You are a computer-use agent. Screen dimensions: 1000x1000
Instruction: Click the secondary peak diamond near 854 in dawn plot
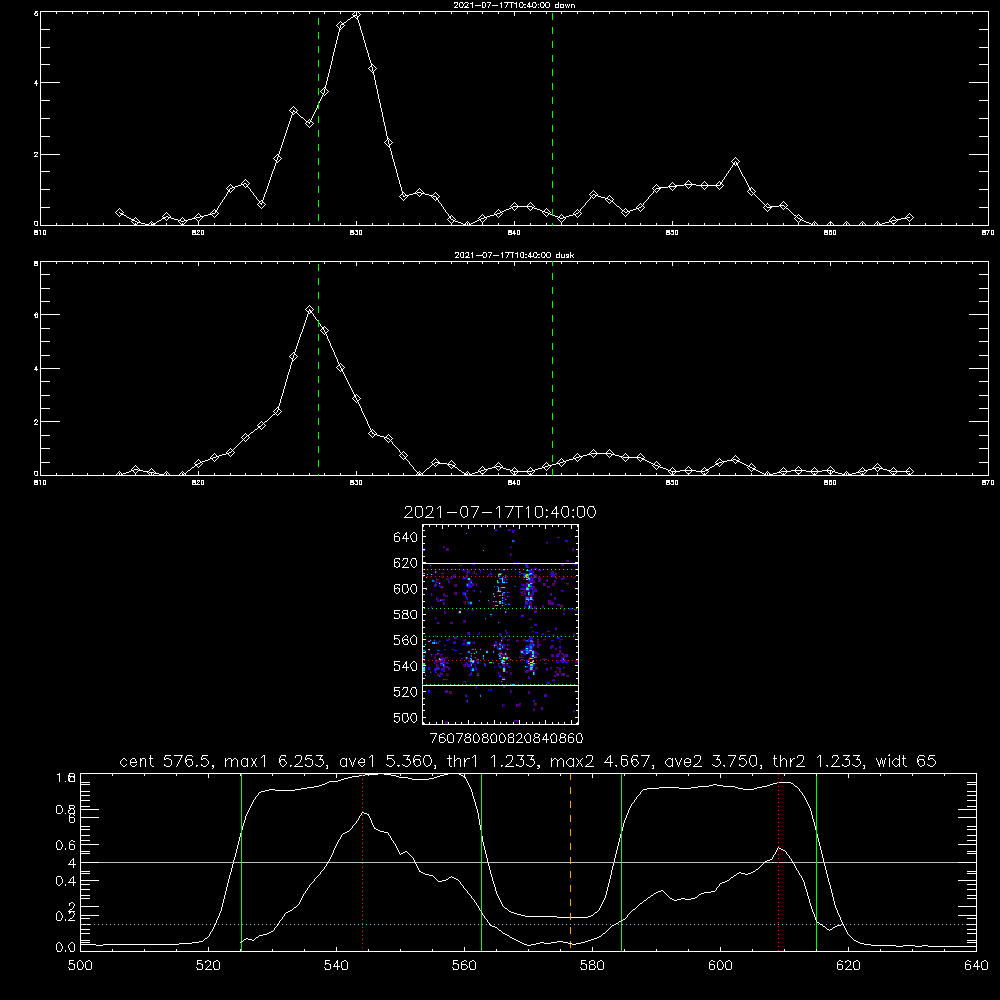[x=735, y=162]
